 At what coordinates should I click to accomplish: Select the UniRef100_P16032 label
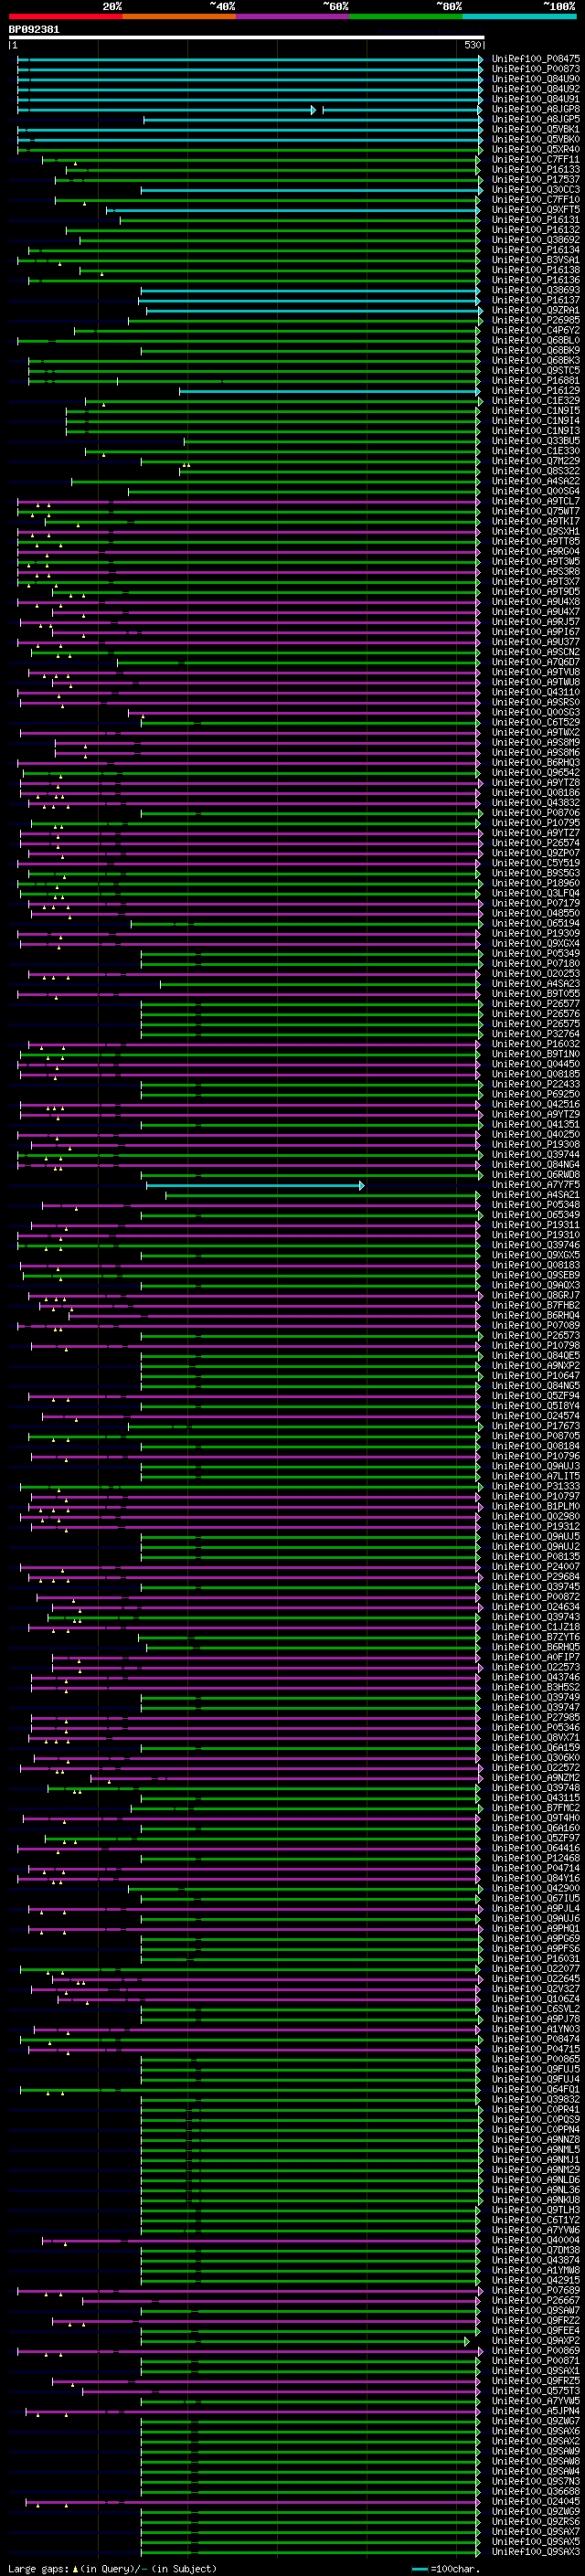coord(536,1044)
